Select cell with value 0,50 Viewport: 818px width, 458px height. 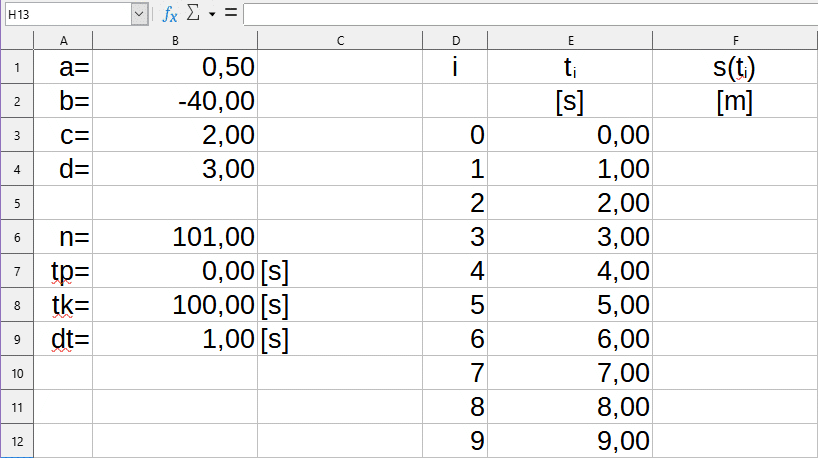tap(175, 68)
